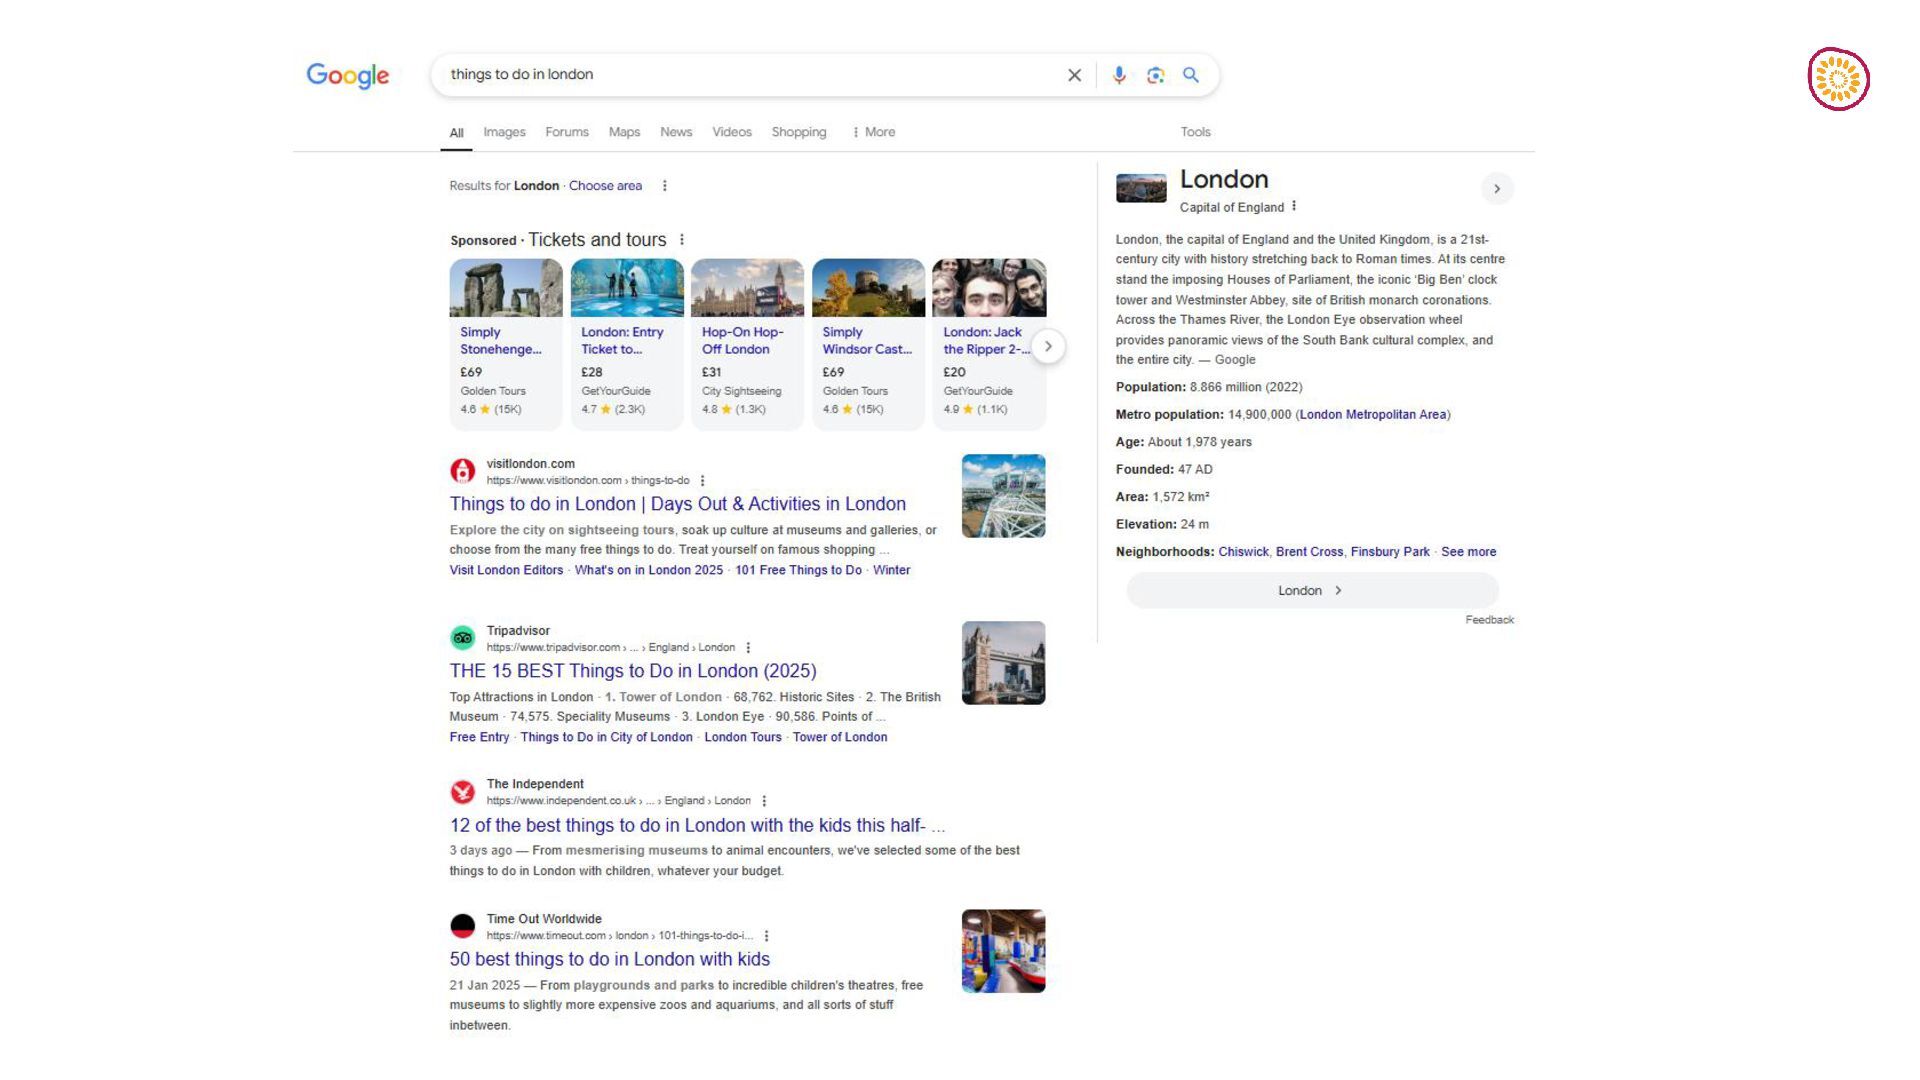Click the magnifying glass search icon
Image resolution: width=1920 pixels, height=1080 pixels.
click(x=1191, y=75)
